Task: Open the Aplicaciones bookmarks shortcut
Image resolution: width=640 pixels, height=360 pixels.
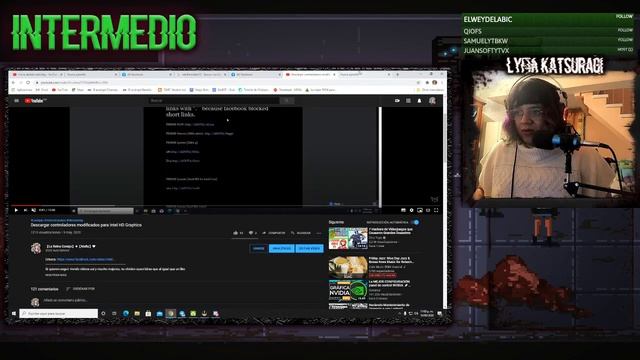Action: point(22,90)
